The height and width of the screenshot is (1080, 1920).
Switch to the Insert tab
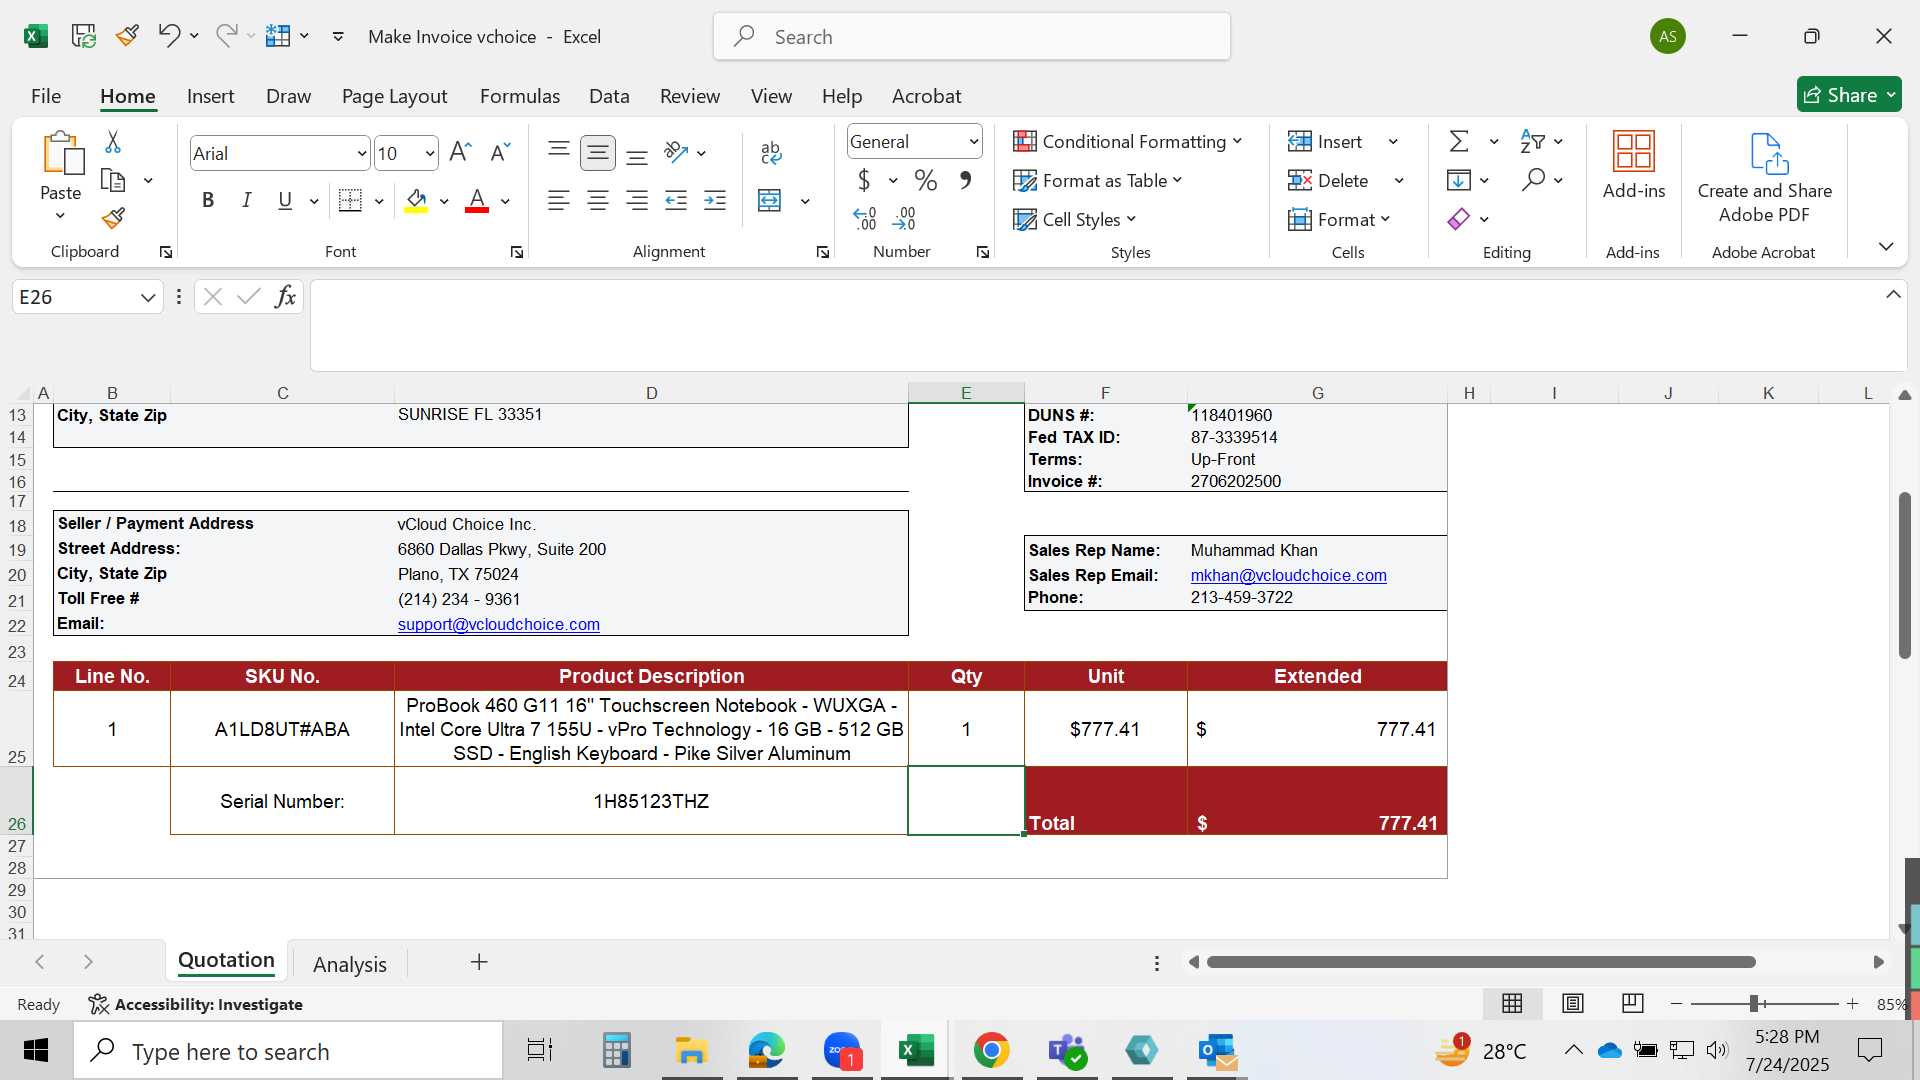click(210, 96)
